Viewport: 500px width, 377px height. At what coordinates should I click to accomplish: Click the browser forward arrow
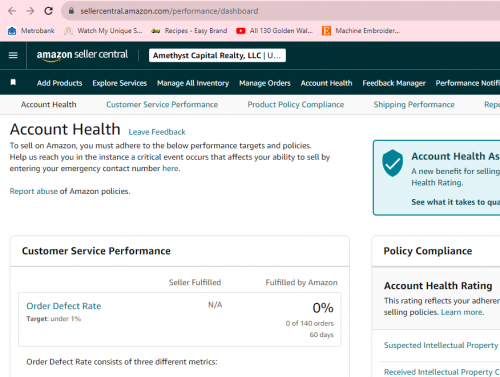coord(30,11)
